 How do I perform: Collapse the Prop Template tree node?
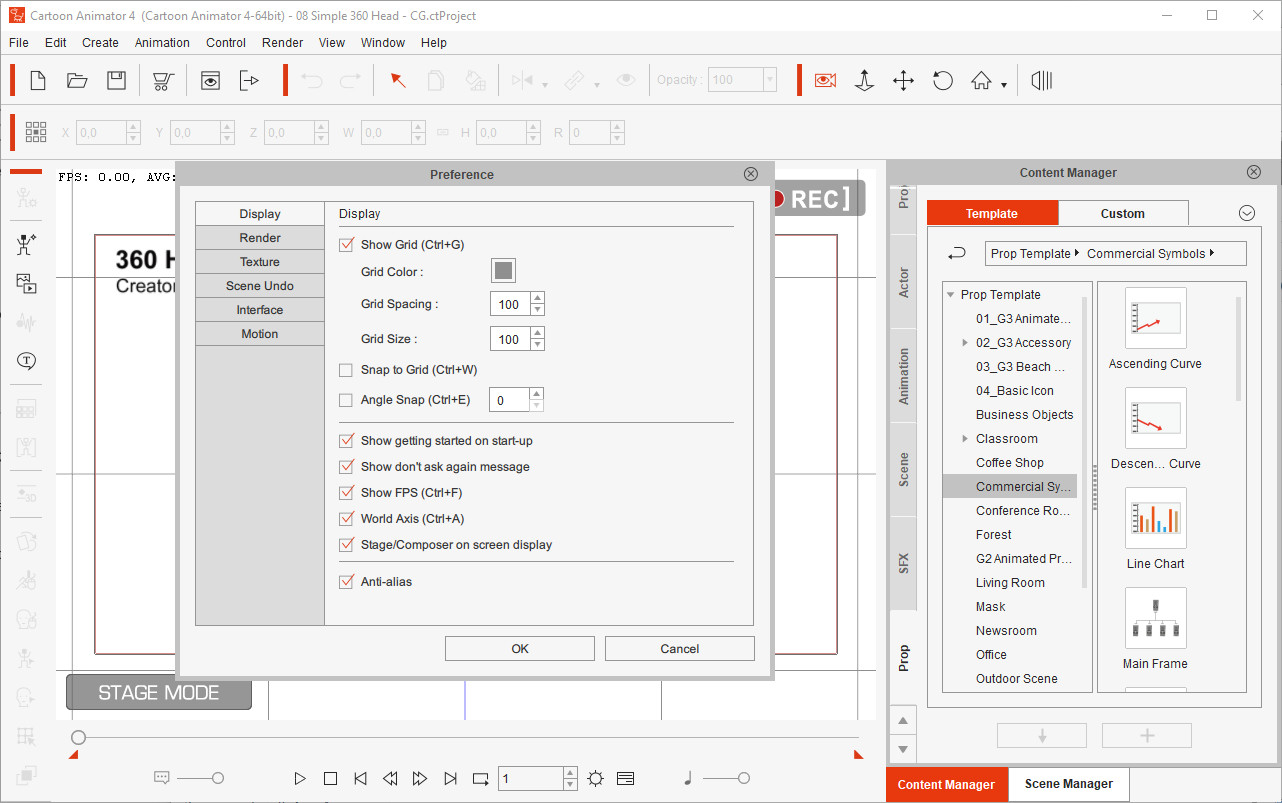[950, 295]
